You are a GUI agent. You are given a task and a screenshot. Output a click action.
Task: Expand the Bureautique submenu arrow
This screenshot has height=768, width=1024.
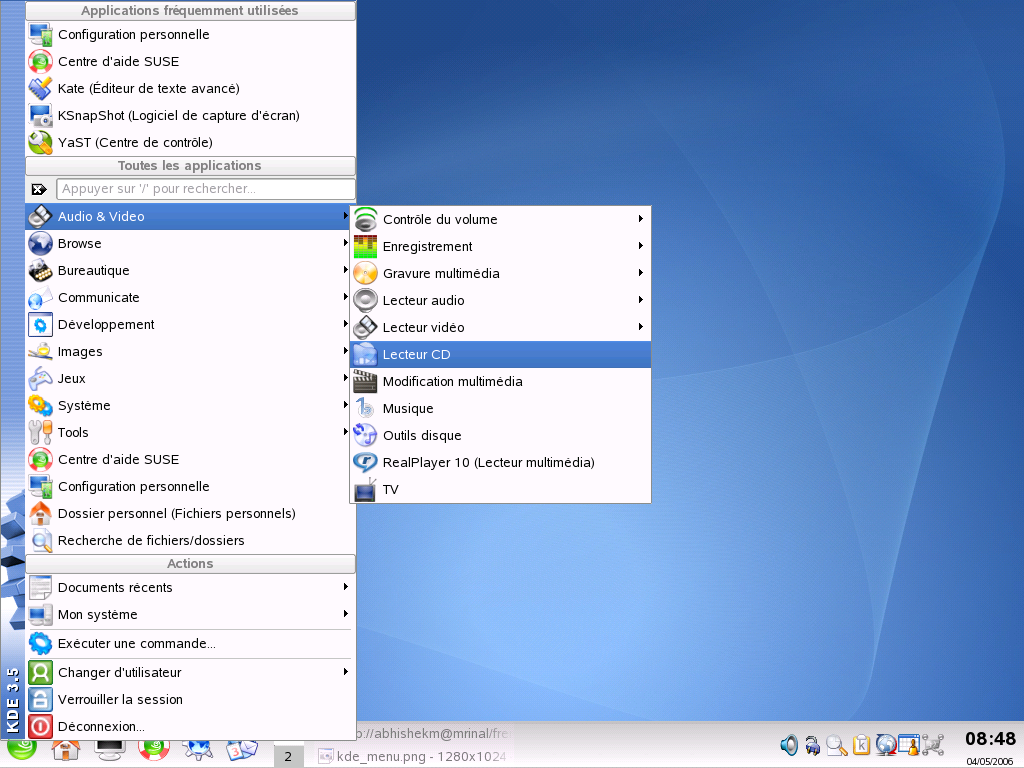[x=345, y=270]
